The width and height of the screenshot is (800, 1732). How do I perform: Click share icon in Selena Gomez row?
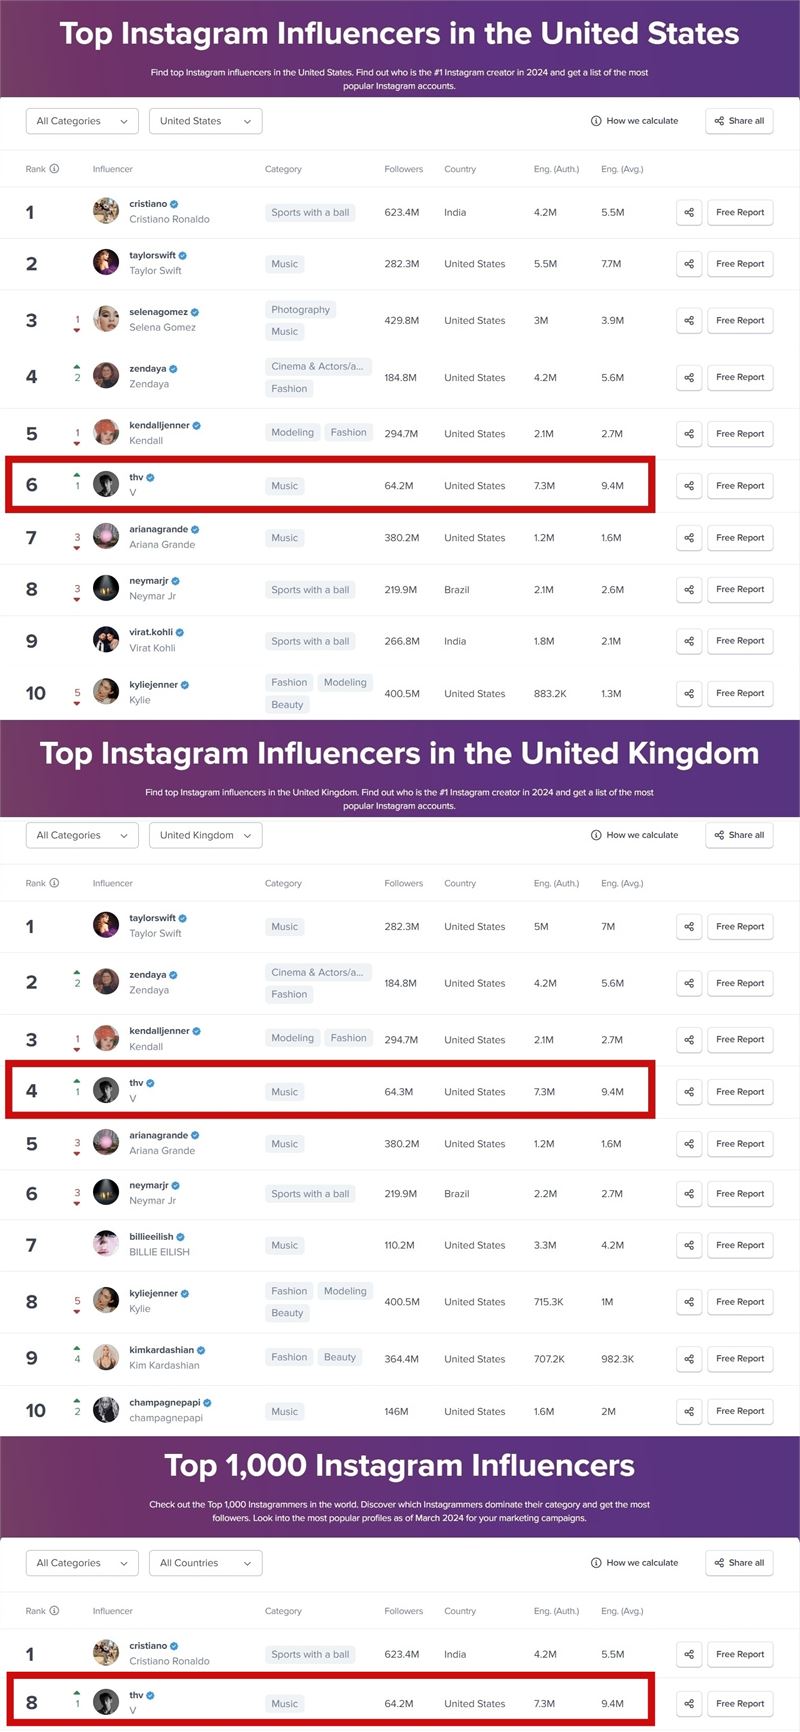(689, 321)
